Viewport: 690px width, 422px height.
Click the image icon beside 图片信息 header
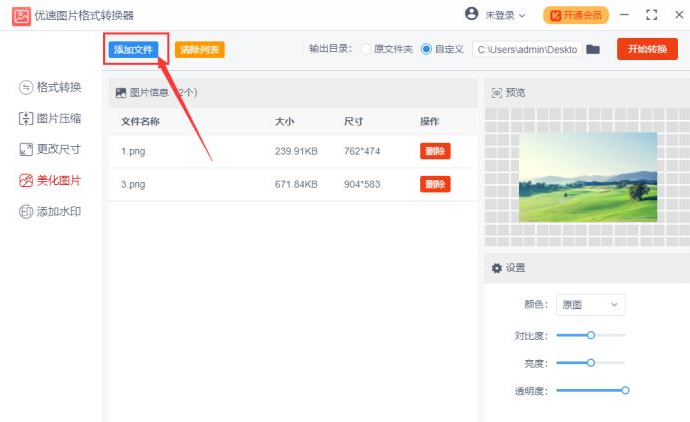tap(121, 92)
